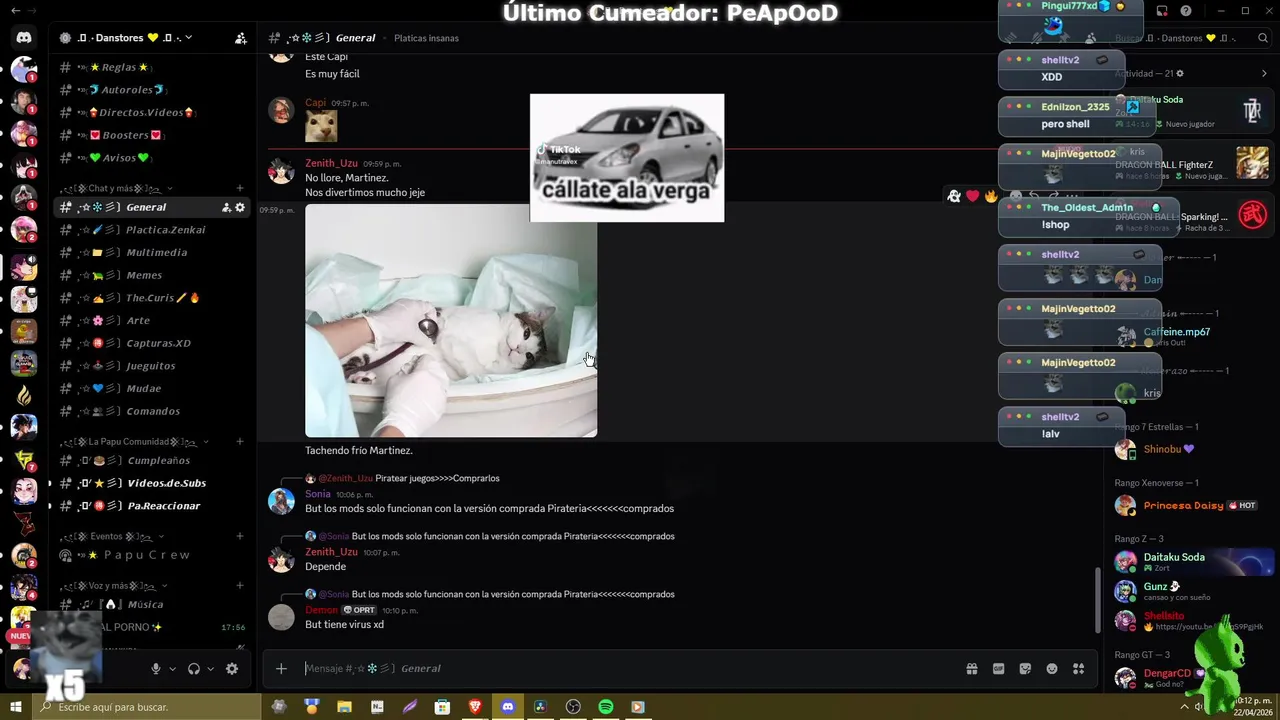1280x720 pixels.
Task: Open the Memes channel
Action: 150,275
